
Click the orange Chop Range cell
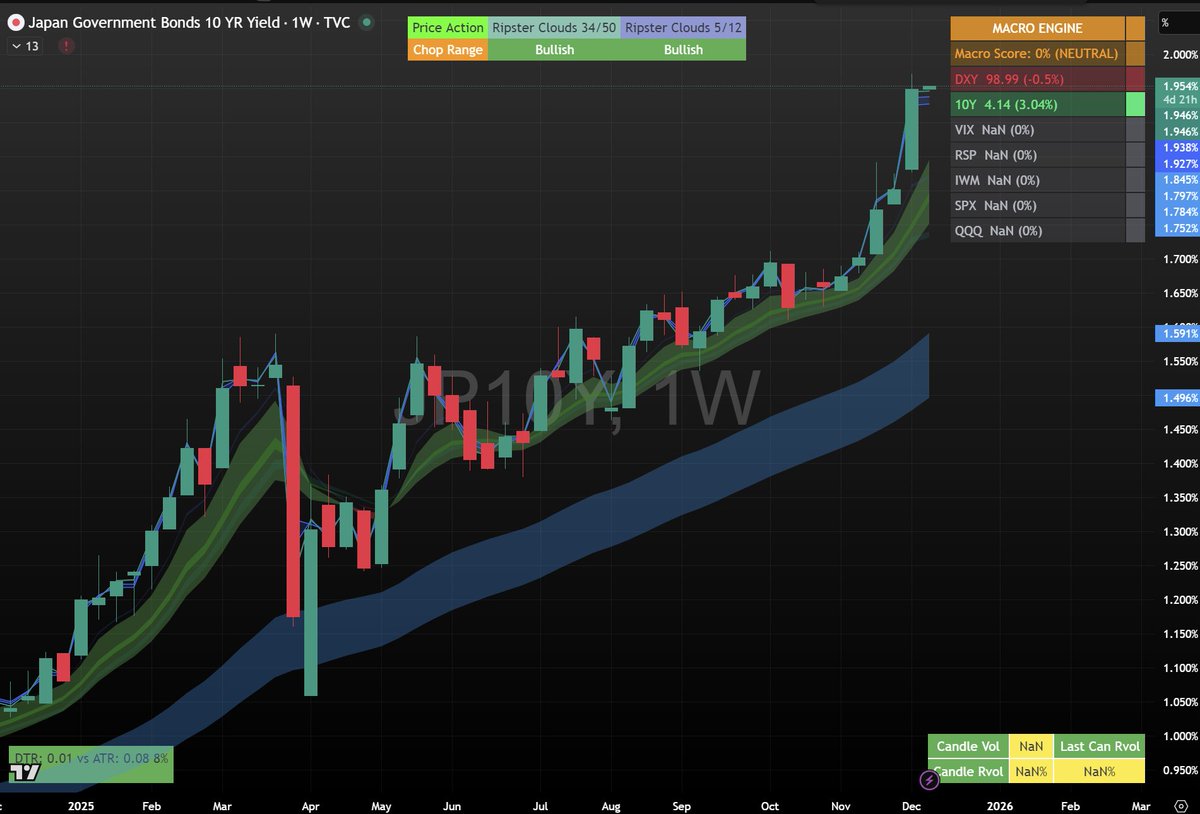[448, 49]
